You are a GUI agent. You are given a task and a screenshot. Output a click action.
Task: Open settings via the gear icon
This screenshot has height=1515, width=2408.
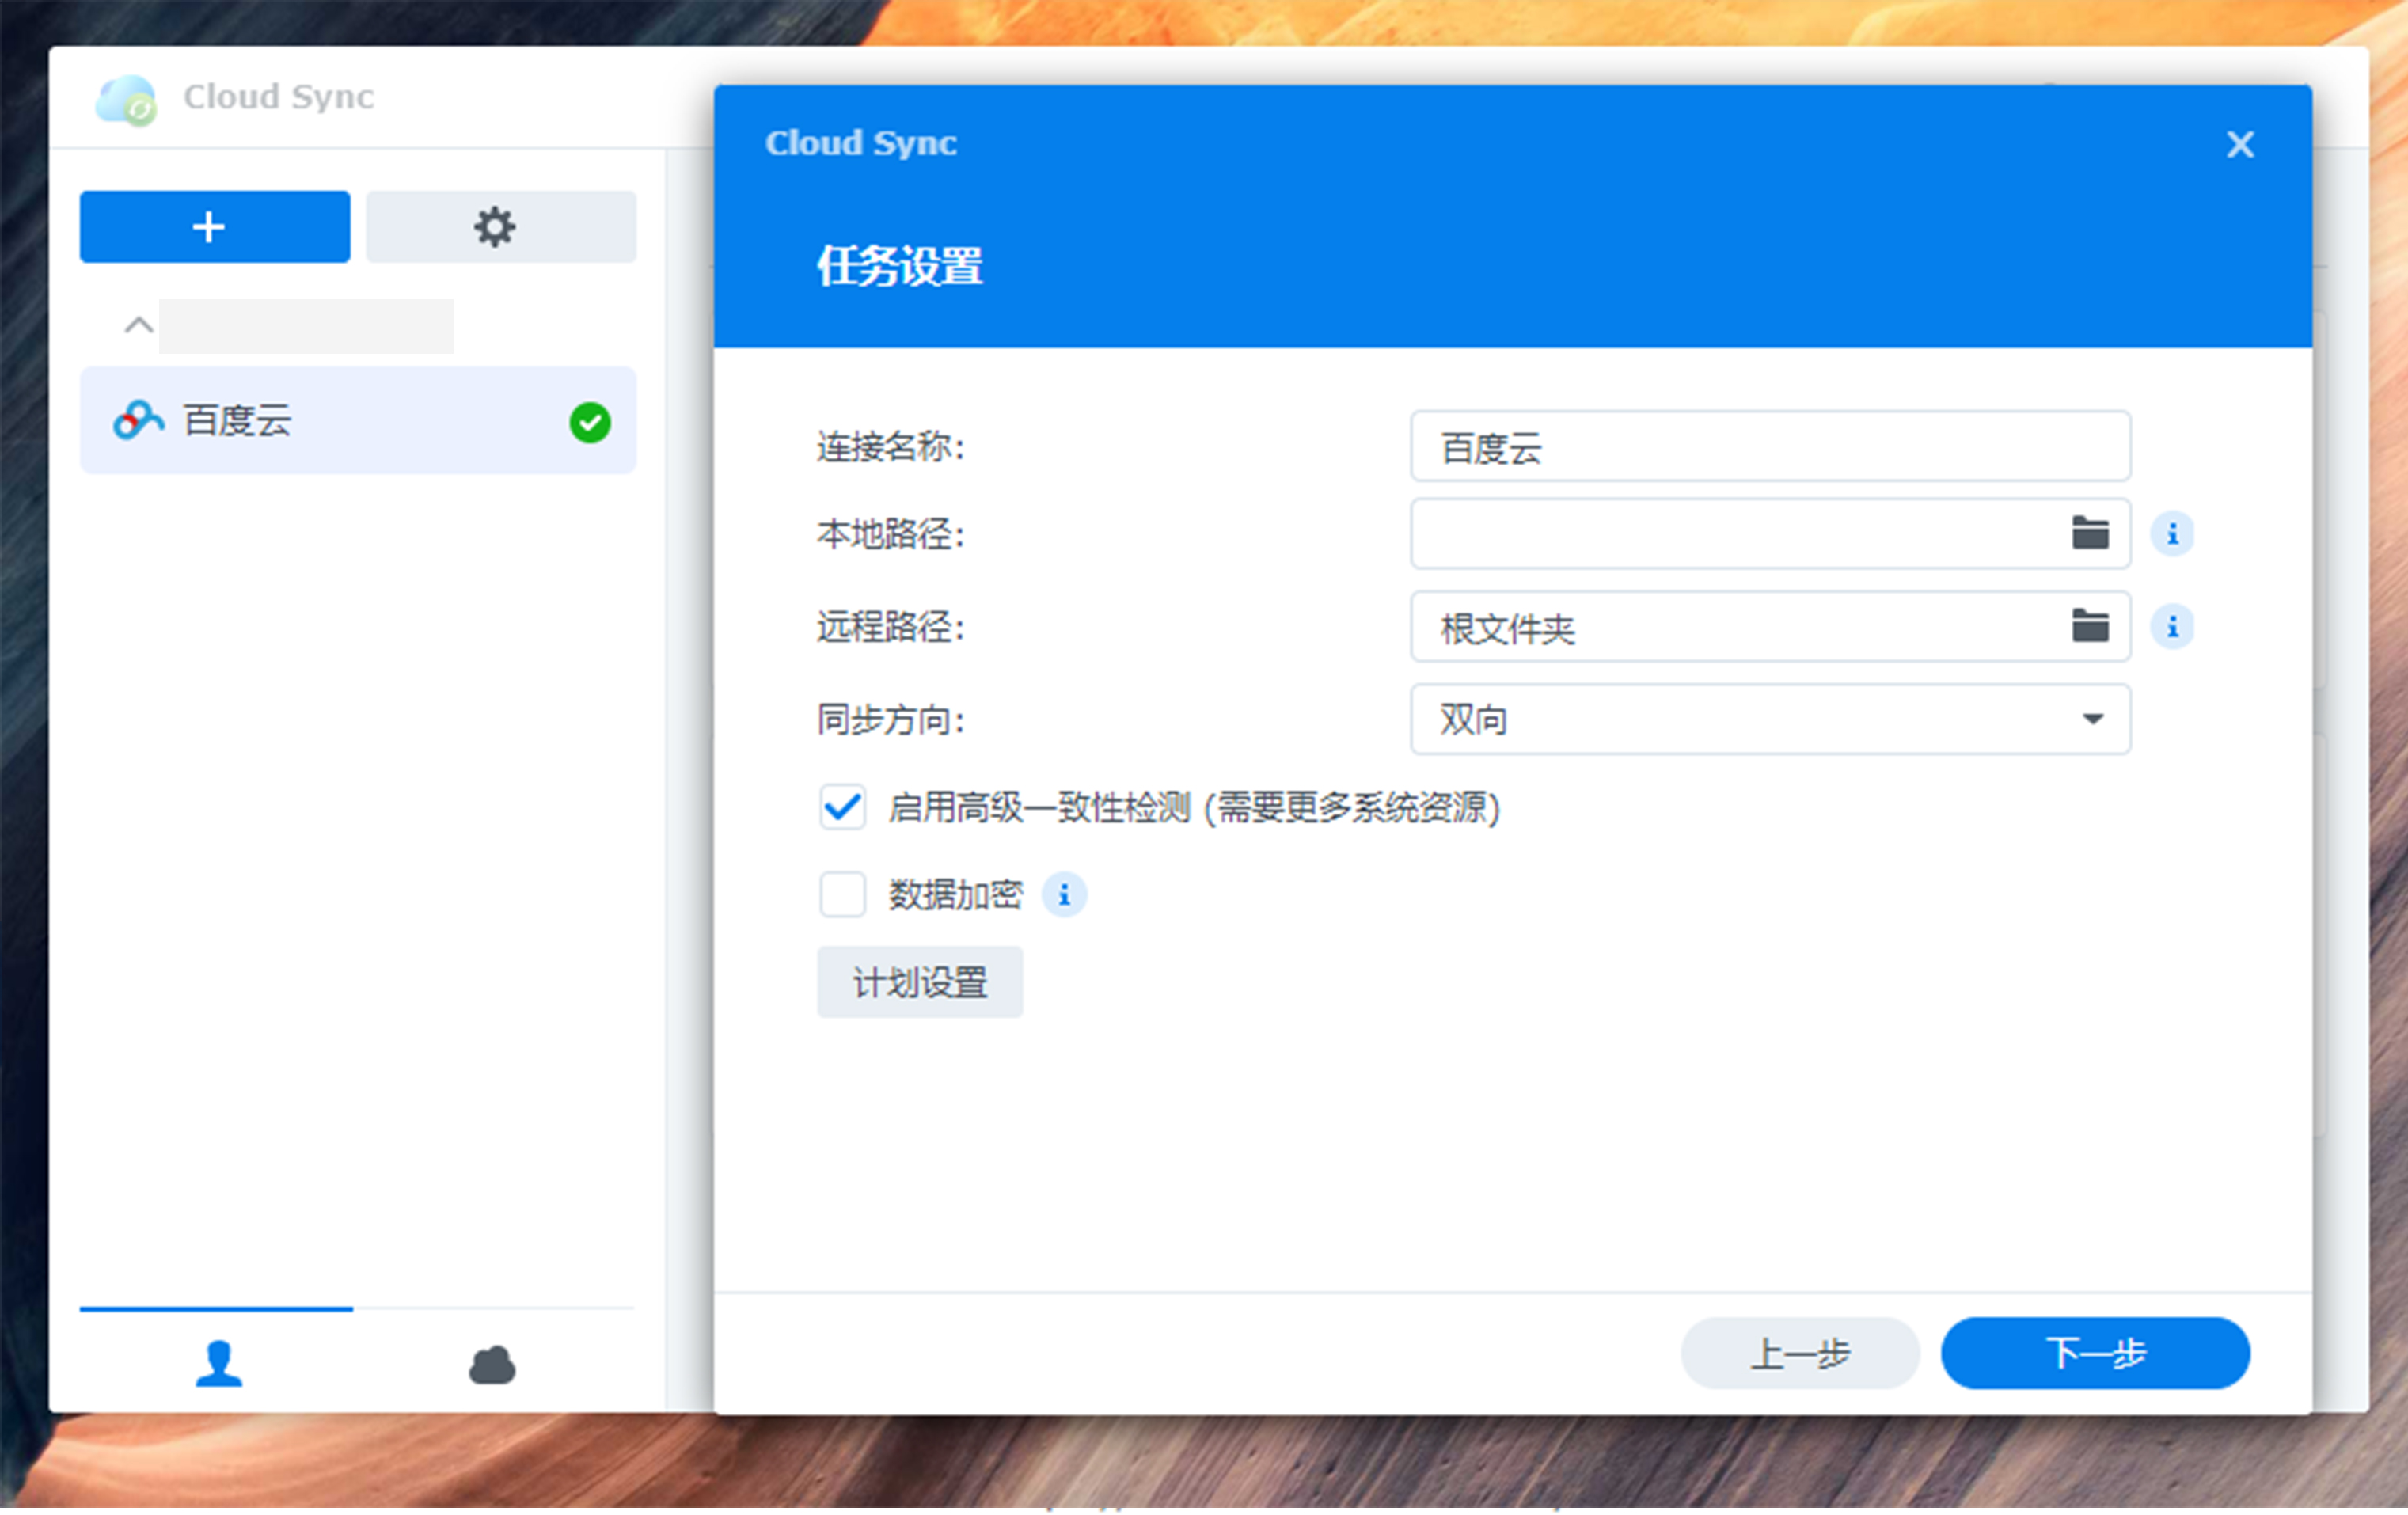pos(497,226)
